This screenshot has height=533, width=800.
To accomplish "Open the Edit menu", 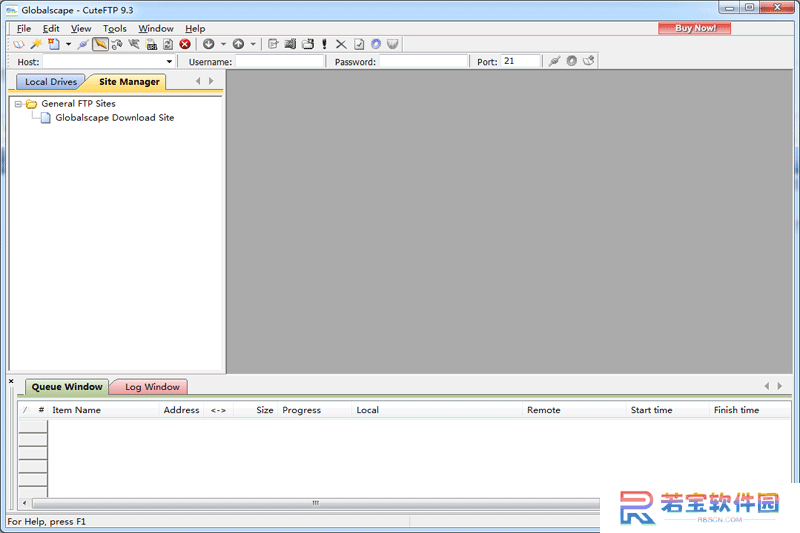I will pos(51,29).
